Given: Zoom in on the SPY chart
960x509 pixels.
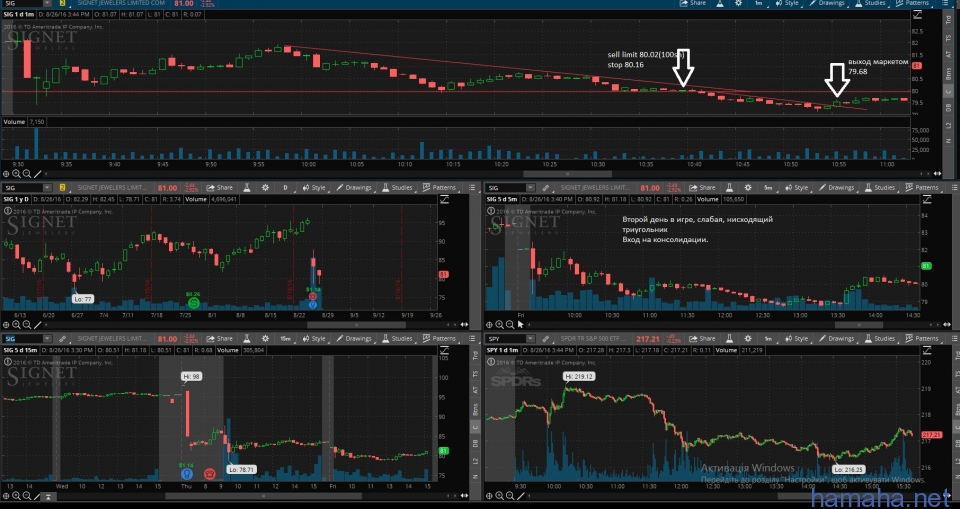Looking at the screenshot, I should pos(499,496).
